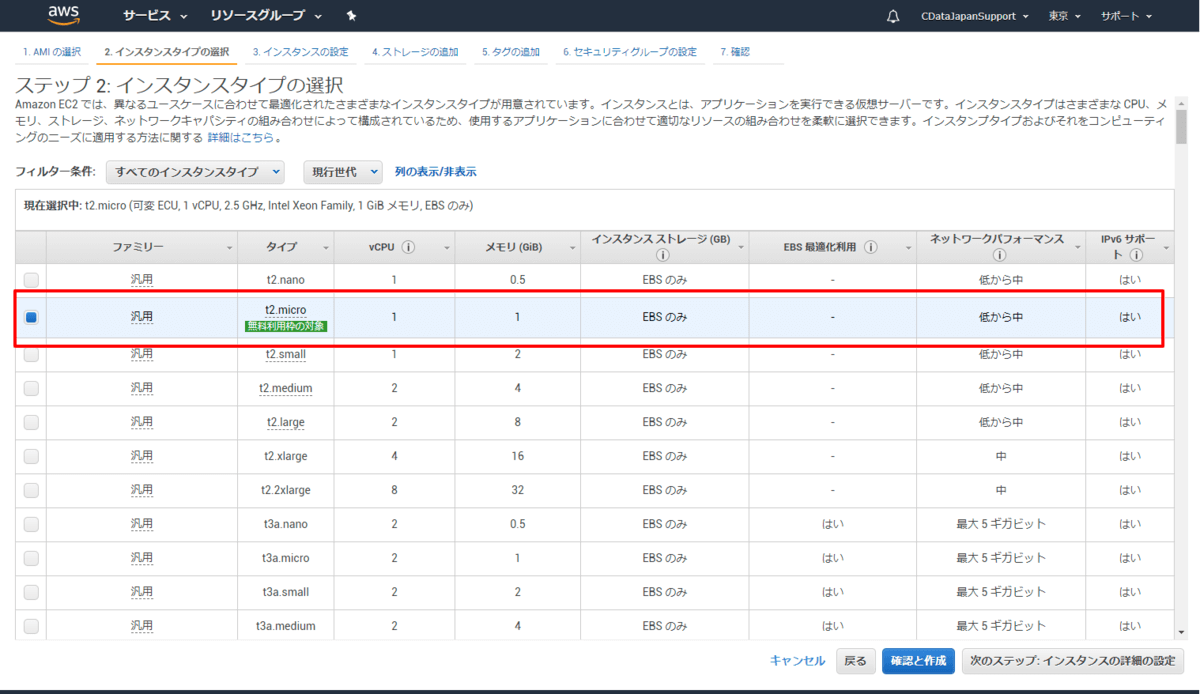Open the 東京 region selector
Screen dimensions: 1200x694
(x=1065, y=16)
